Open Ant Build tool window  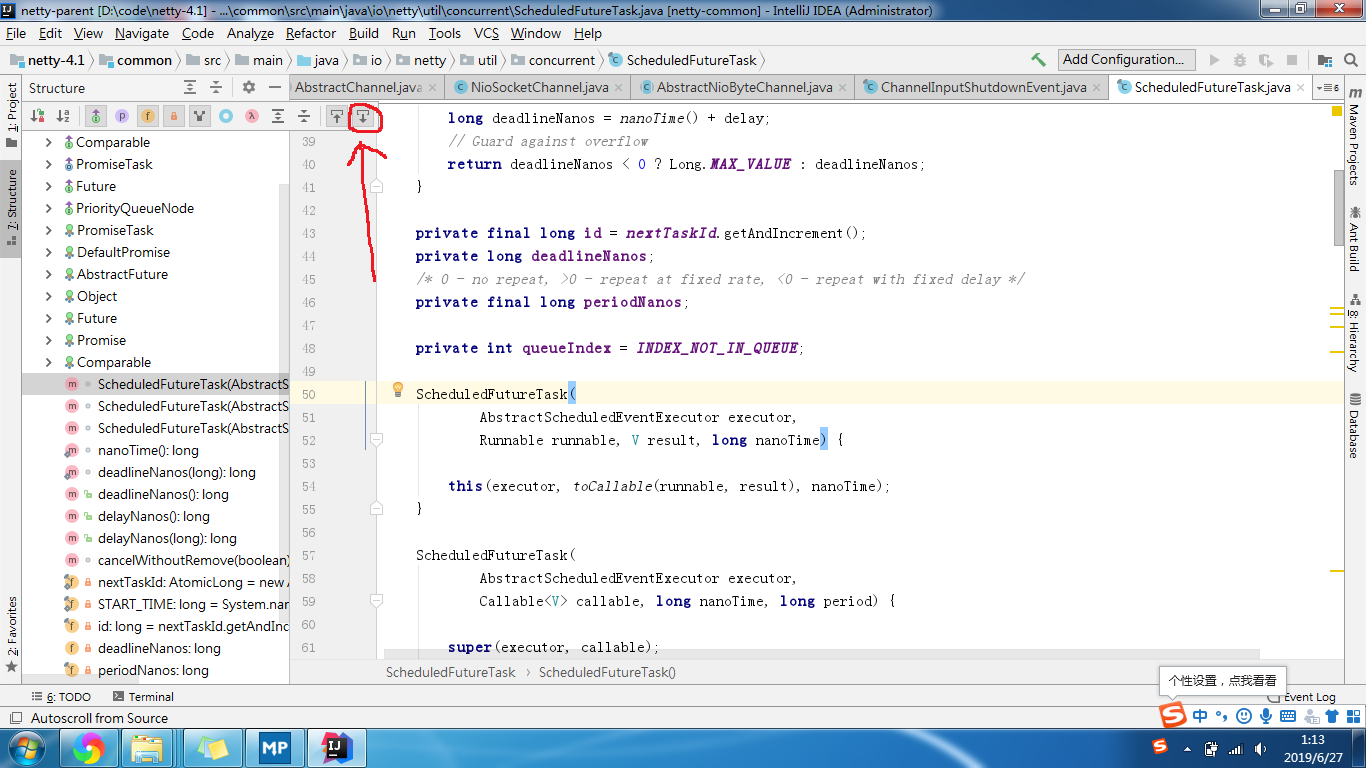(1355, 239)
